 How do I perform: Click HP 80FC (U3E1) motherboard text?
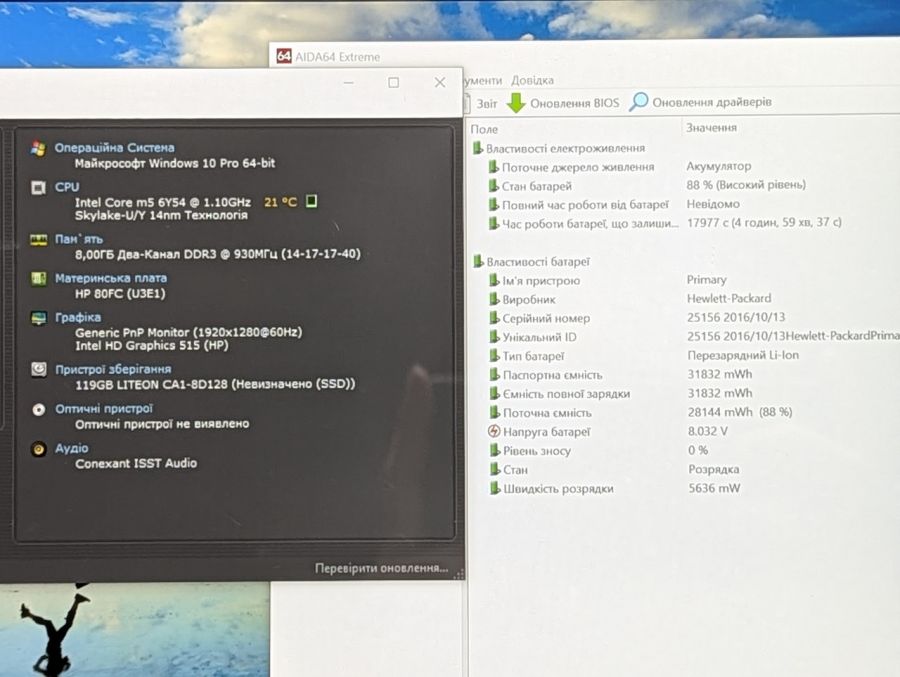pyautogui.click(x=120, y=293)
